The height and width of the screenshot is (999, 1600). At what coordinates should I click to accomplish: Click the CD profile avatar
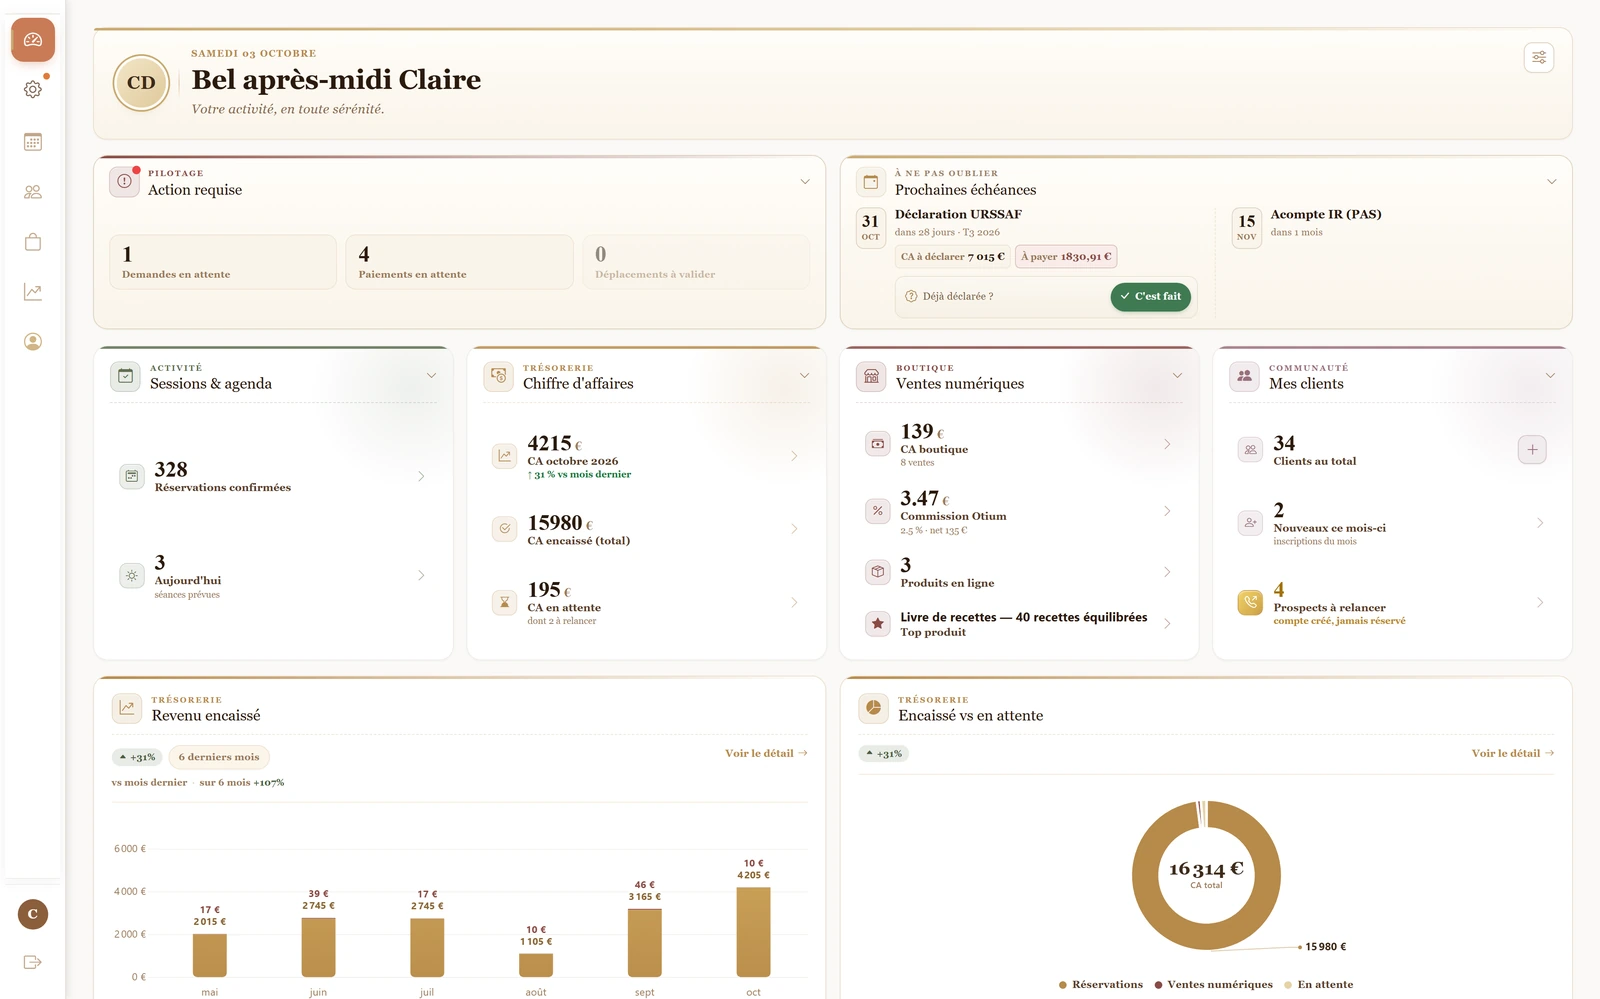(x=141, y=83)
